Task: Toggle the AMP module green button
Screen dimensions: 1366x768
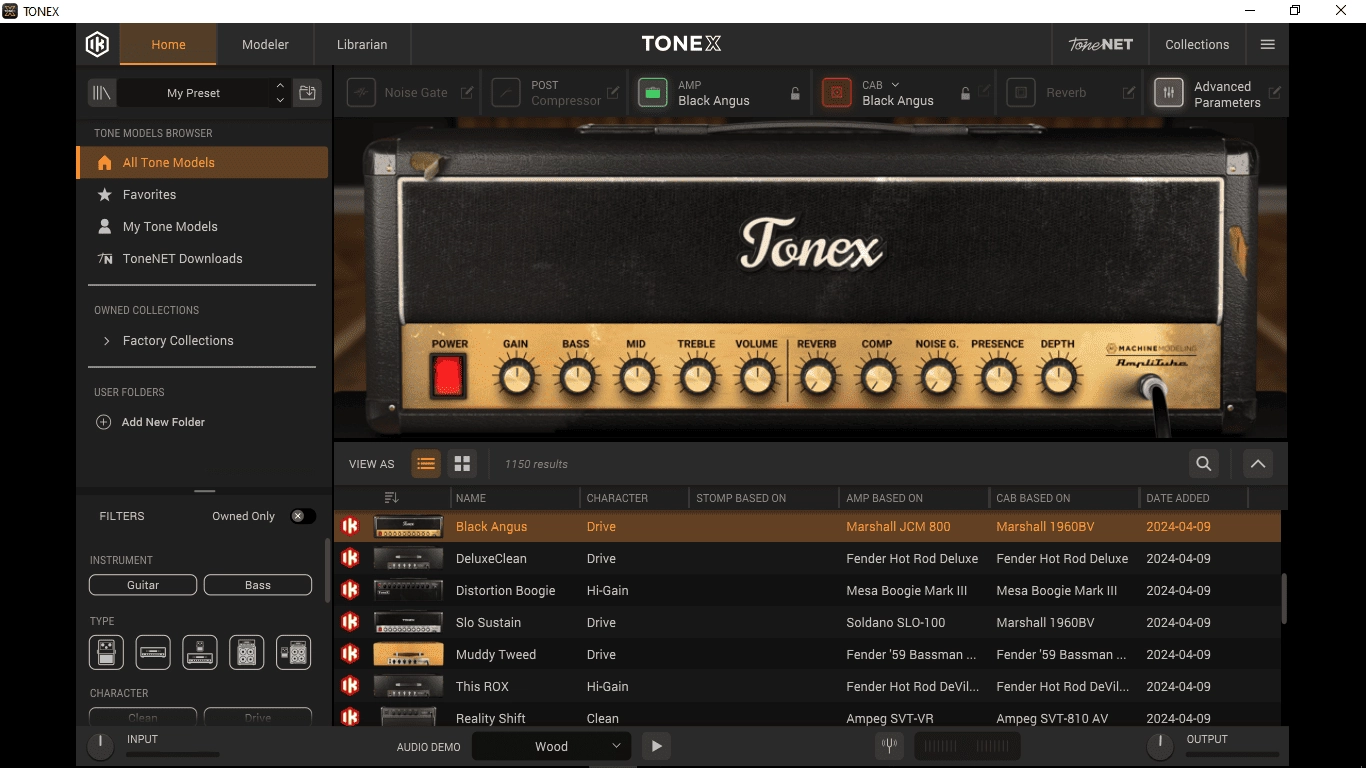Action: pos(653,93)
